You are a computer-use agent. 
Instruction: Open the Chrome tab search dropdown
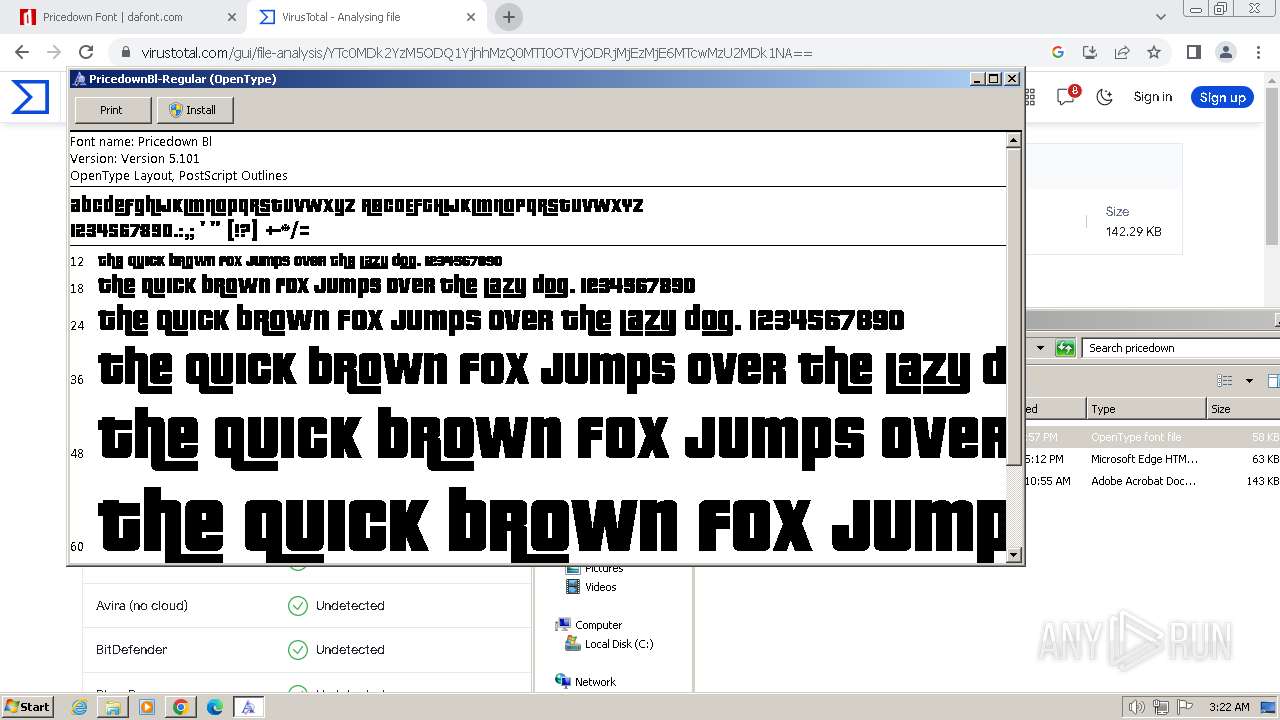pyautogui.click(x=1160, y=17)
